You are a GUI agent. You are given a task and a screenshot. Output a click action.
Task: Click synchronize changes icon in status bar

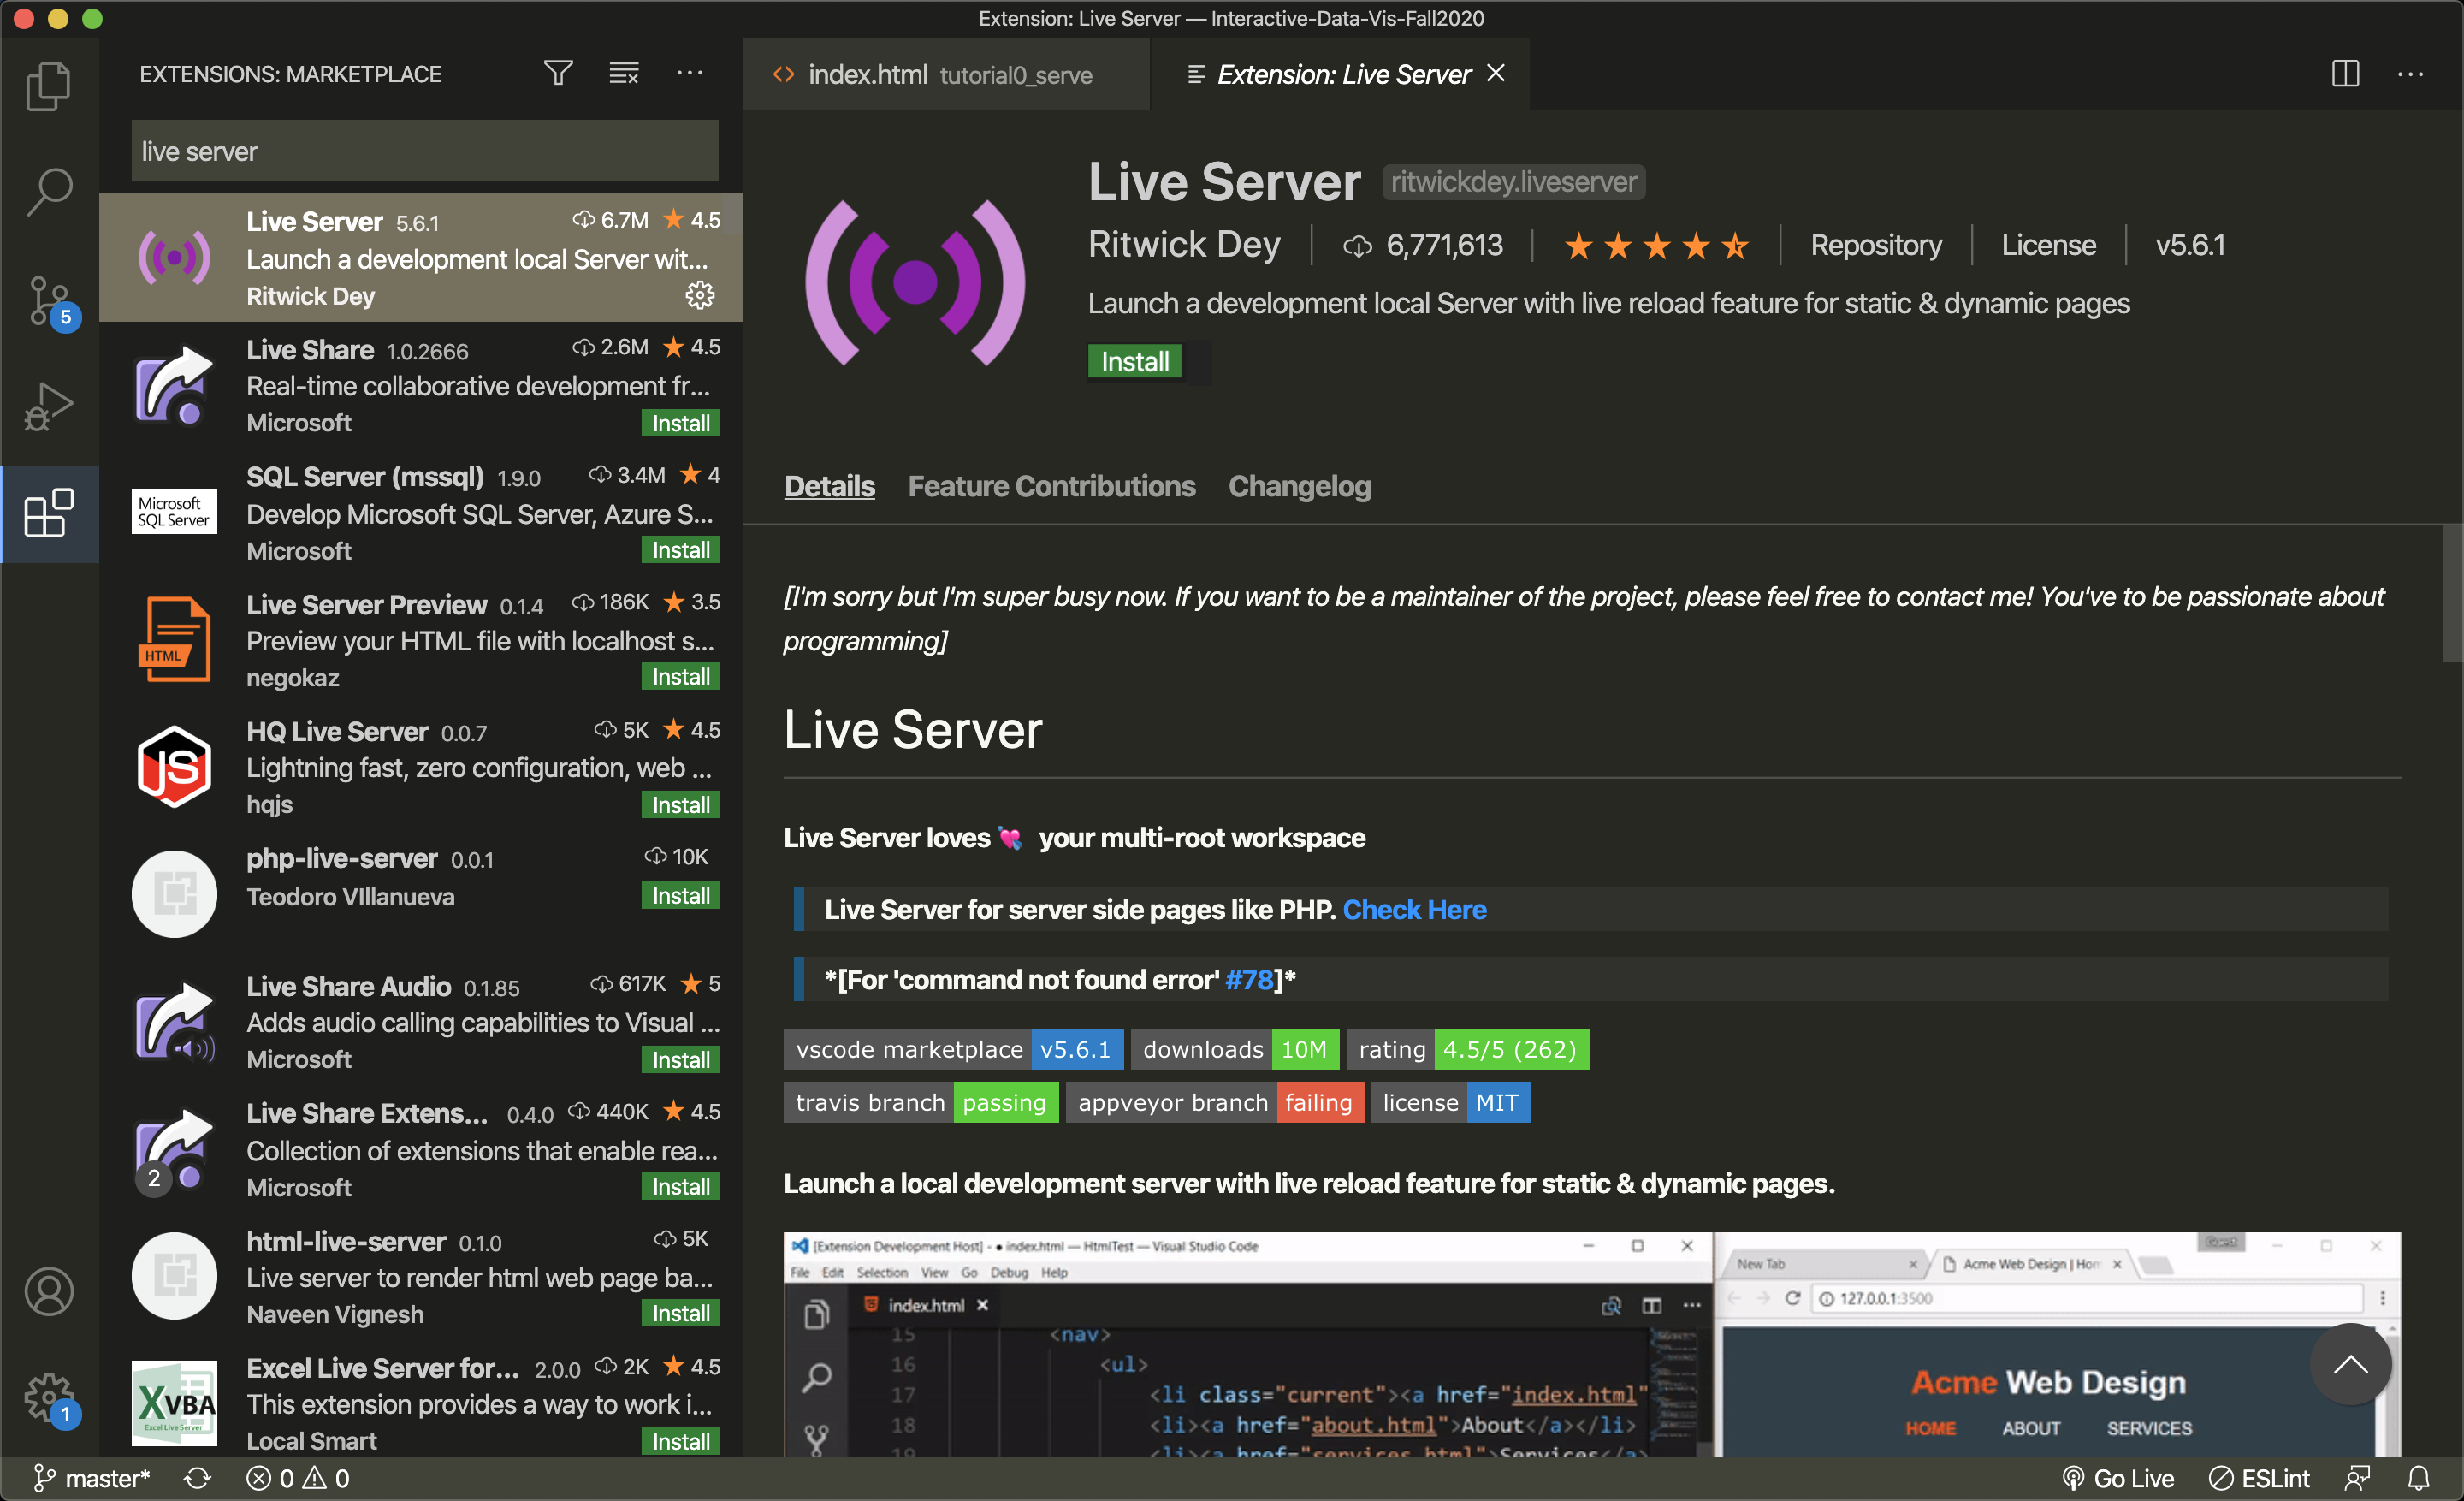[197, 1478]
